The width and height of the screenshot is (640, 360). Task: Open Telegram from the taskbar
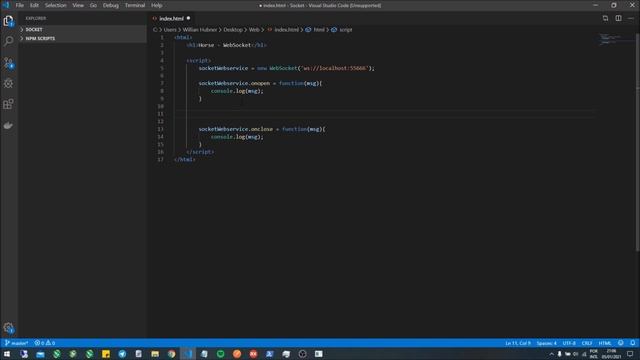[122, 354]
